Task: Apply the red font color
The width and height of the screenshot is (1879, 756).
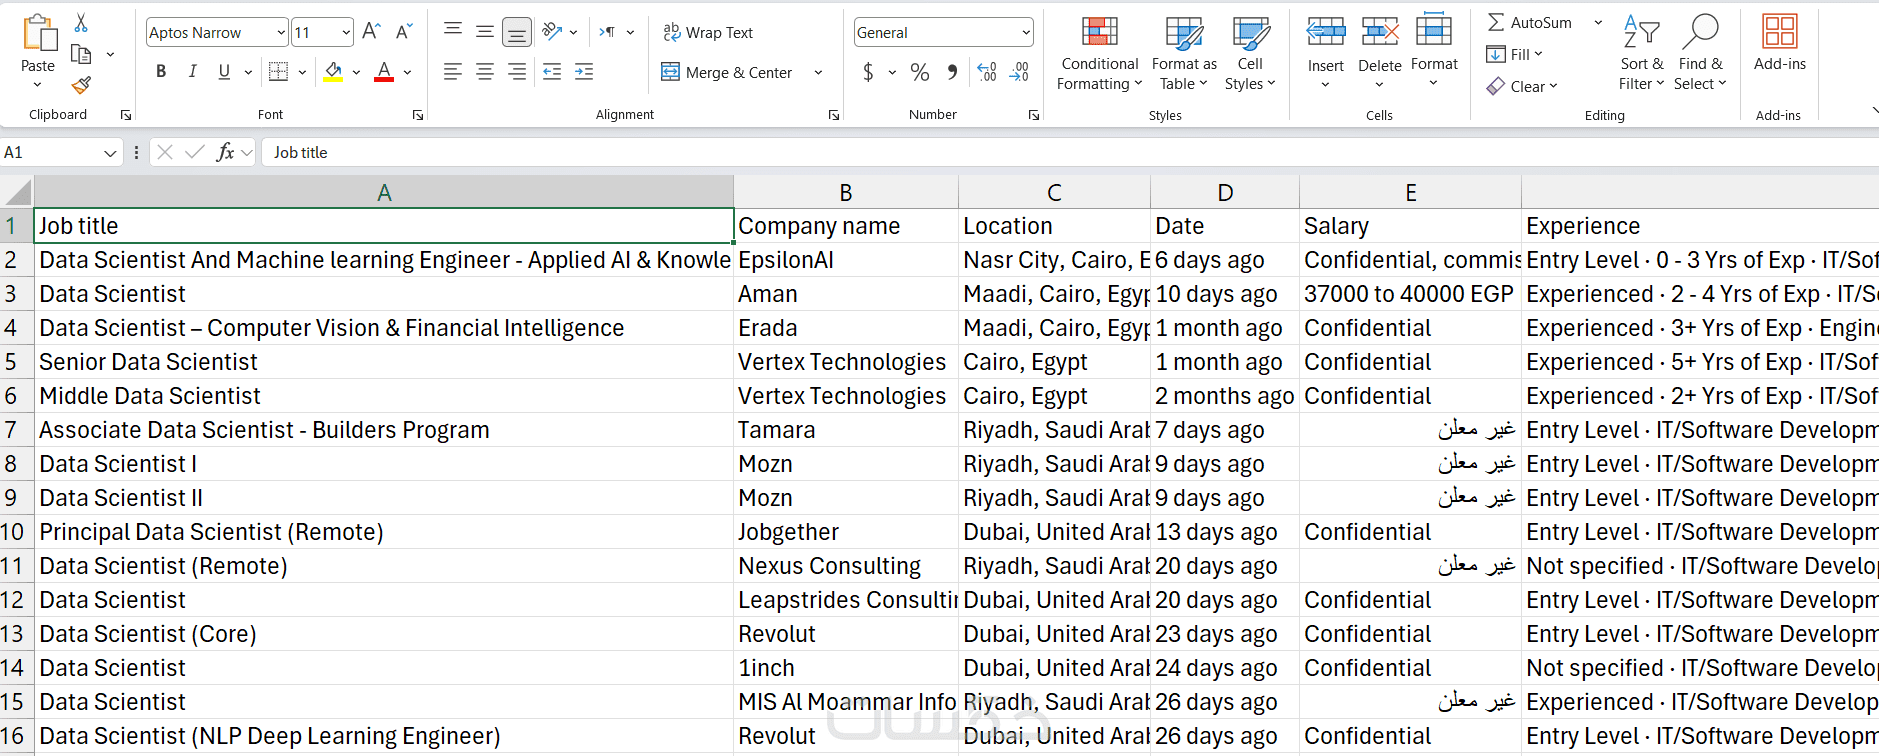Action: (x=384, y=72)
